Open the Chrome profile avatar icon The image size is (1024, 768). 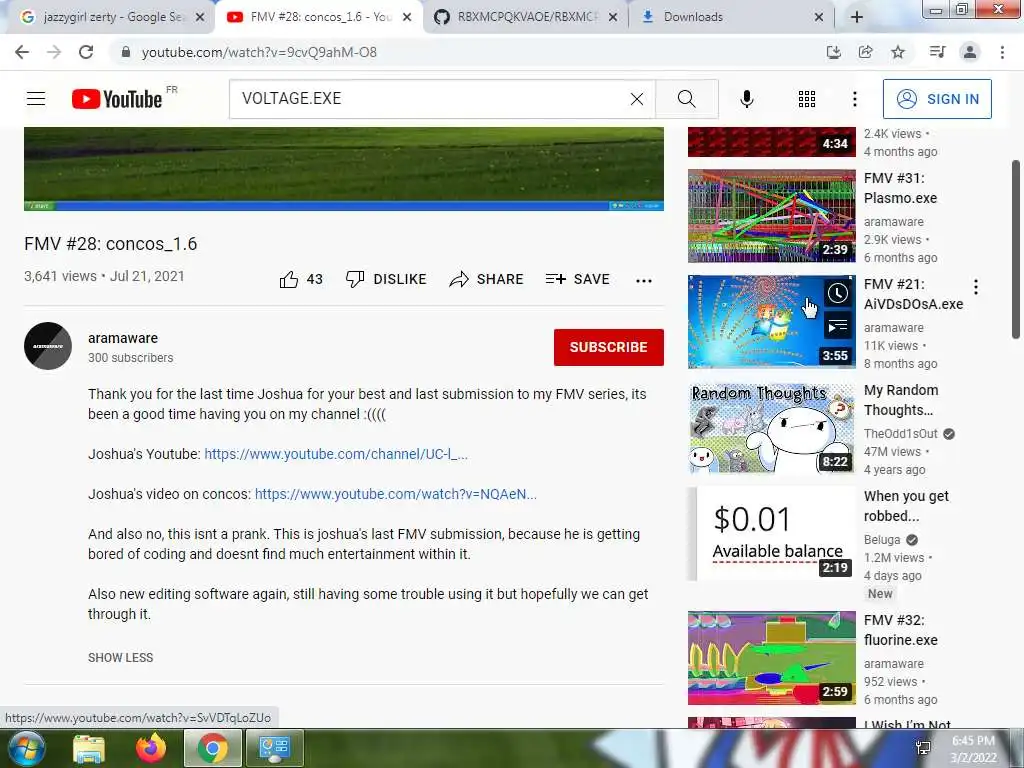tap(970, 52)
